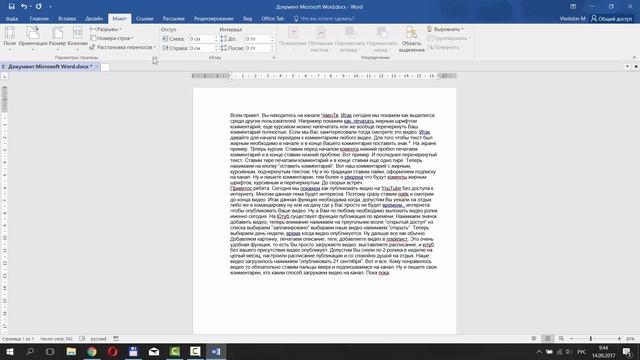Click the До spacing spinner arrows
The image size is (640, 360).
coord(272,39)
